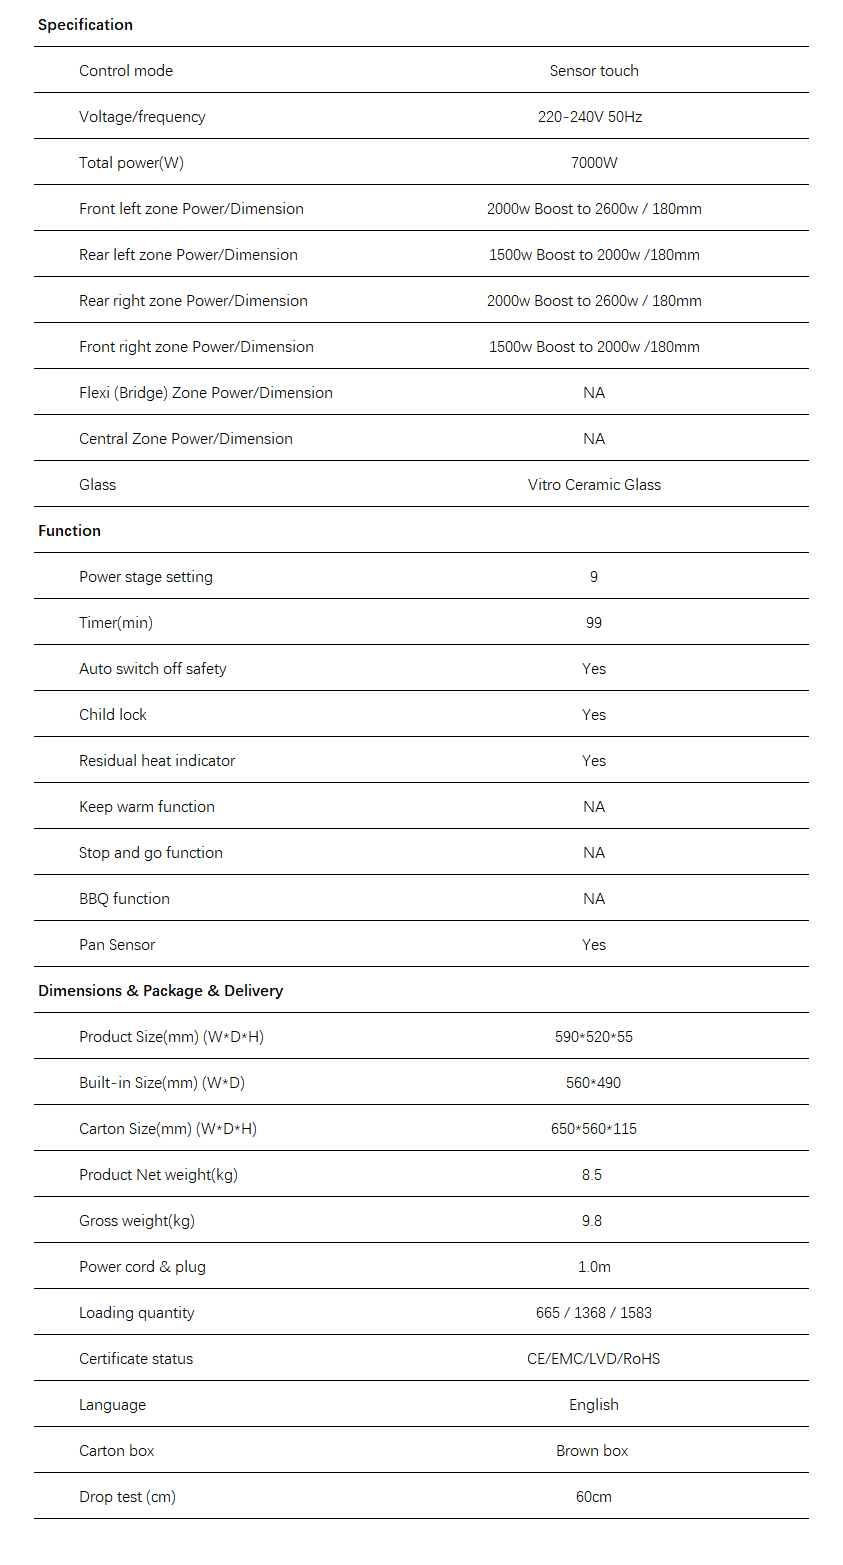Screen dimensions: 843x1565
Task: Click the Vitro Ceramic Glass value
Action: click(594, 485)
